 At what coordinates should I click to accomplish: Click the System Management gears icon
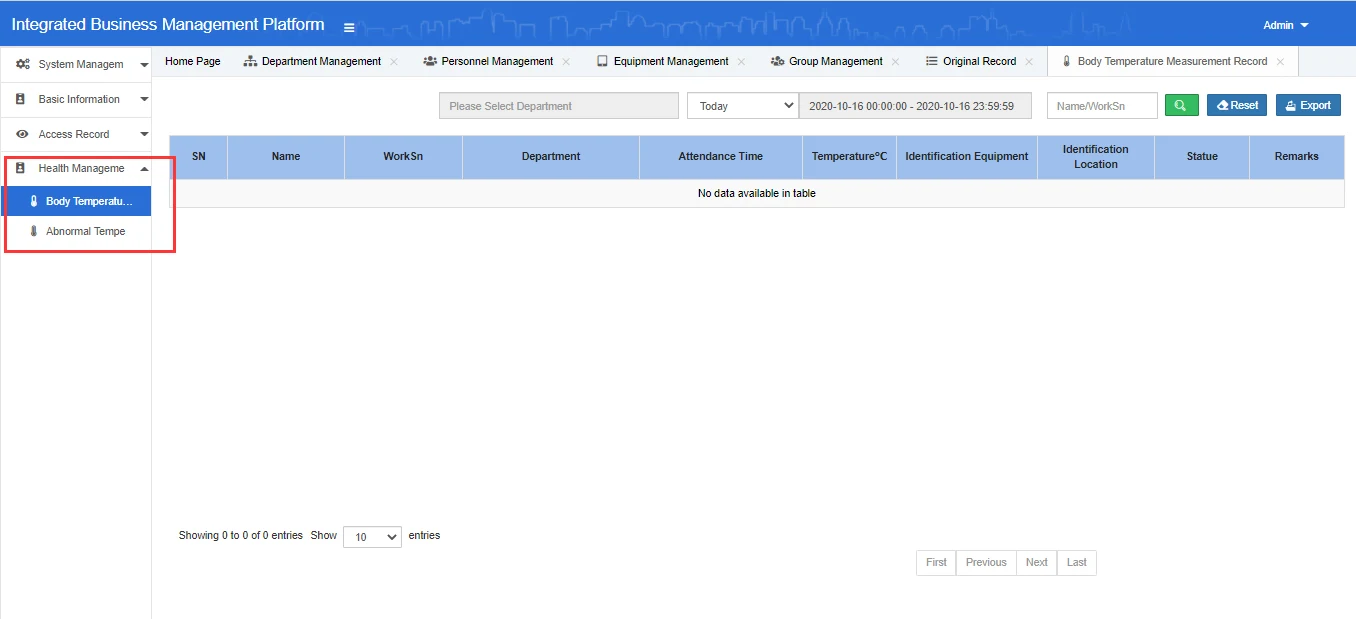click(x=23, y=64)
